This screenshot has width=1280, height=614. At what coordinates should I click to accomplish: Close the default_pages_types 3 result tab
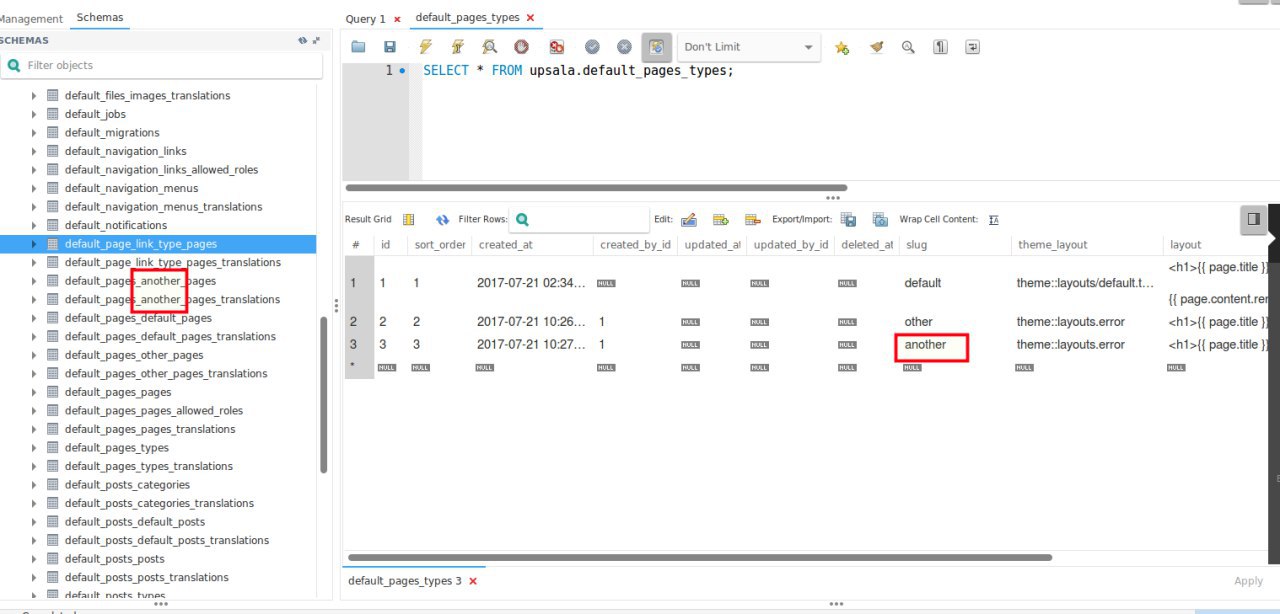pos(473,581)
